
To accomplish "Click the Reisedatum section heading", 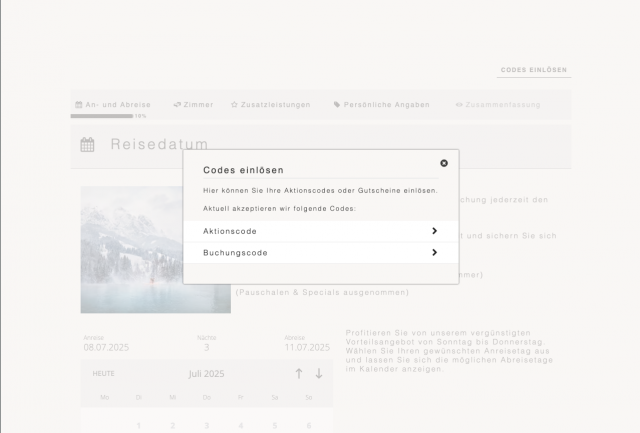I will (x=160, y=144).
